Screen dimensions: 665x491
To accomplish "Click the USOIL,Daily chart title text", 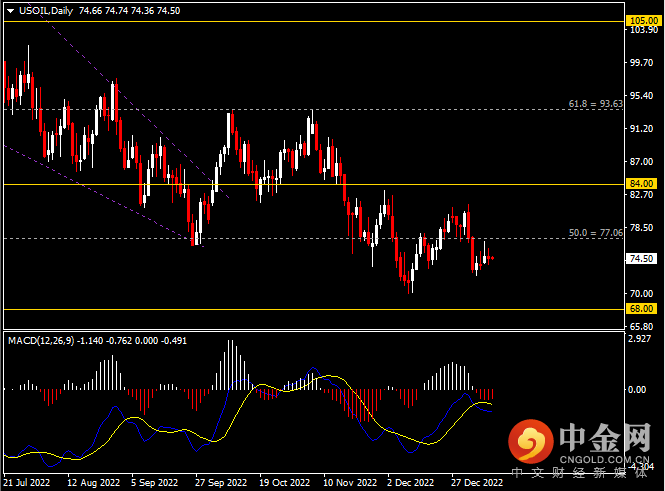I will (x=45, y=9).
